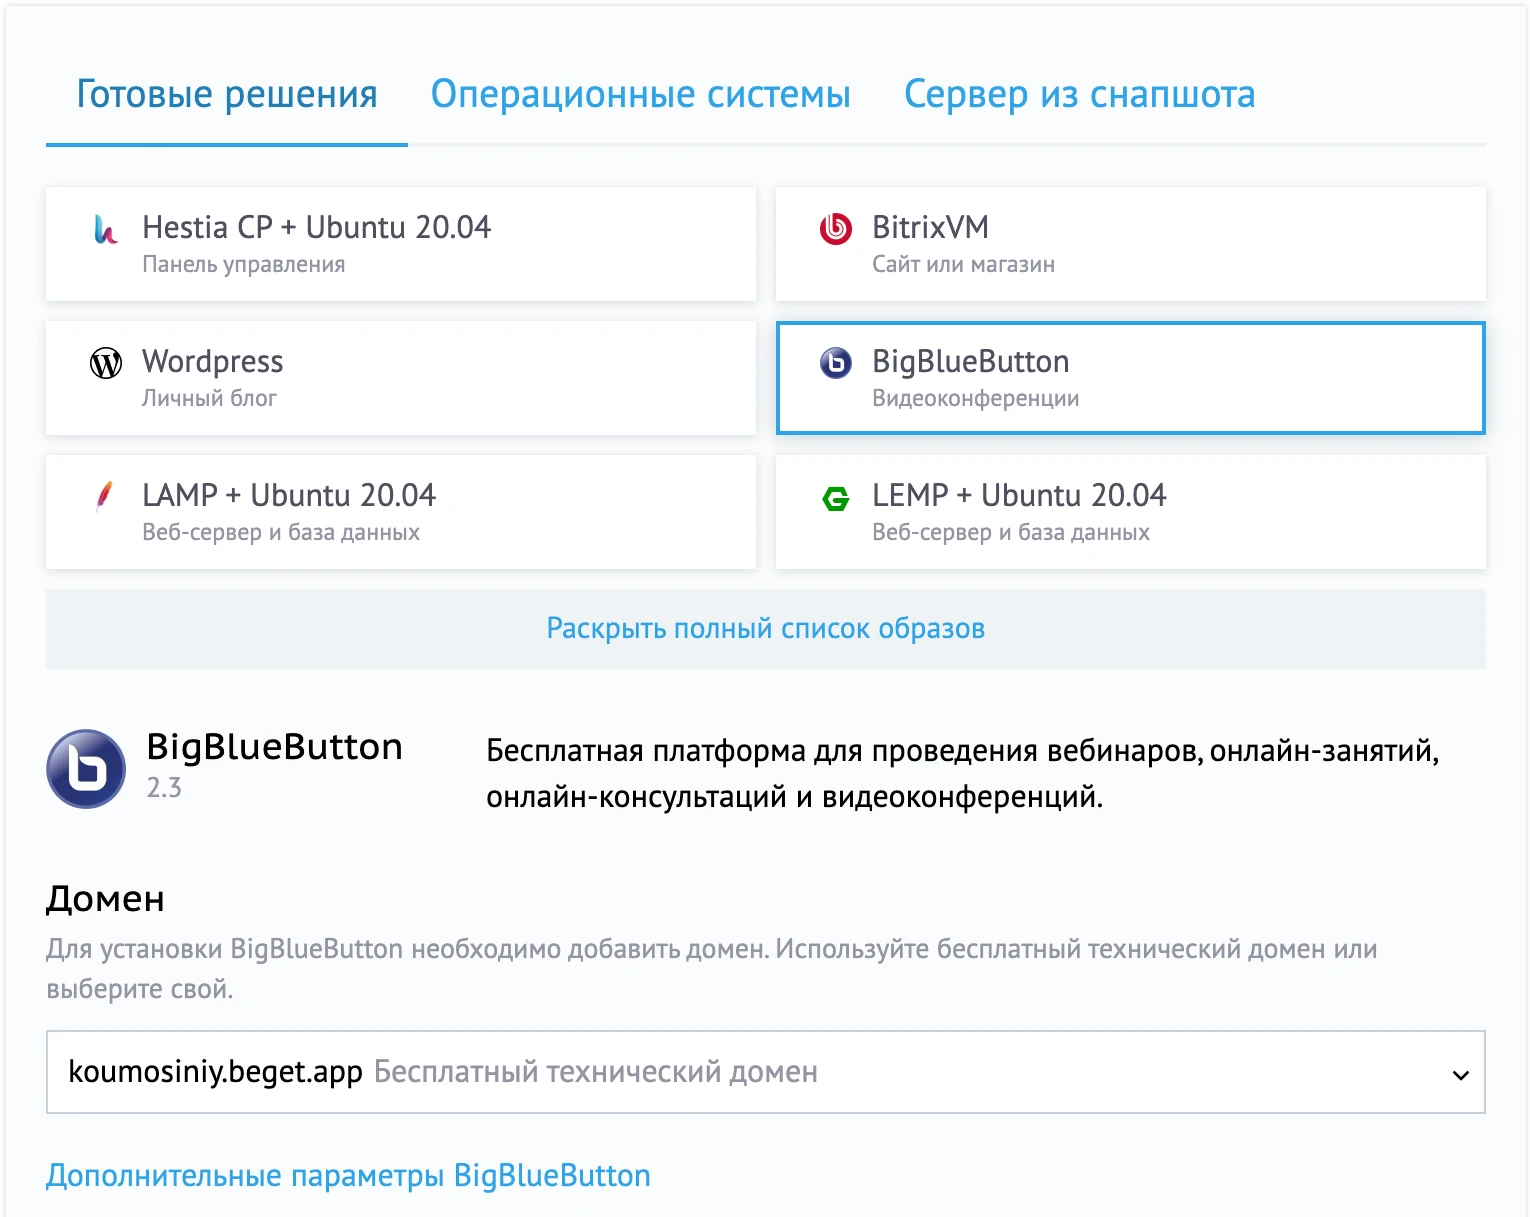The image size is (1530, 1217).
Task: Click the BitrixVM red icon
Action: click(833, 229)
